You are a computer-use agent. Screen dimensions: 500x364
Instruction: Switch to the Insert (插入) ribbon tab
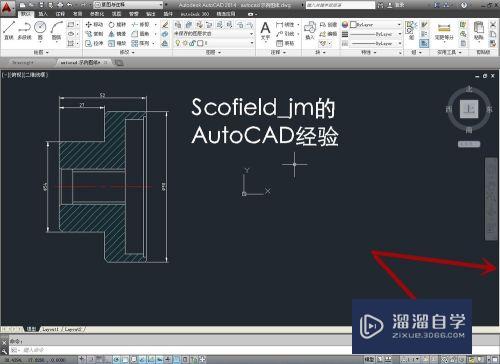click(x=43, y=14)
